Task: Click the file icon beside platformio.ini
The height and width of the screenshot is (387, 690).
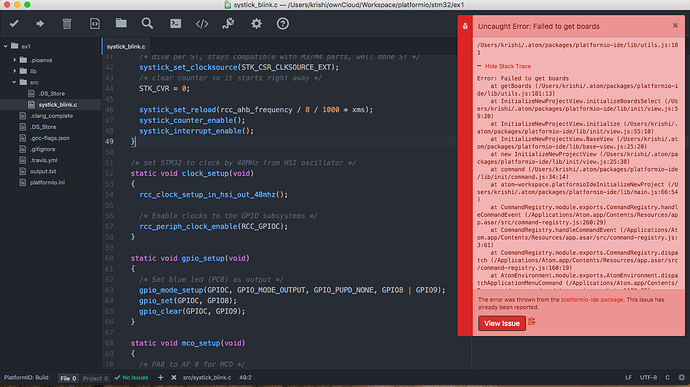Action: coord(22,182)
